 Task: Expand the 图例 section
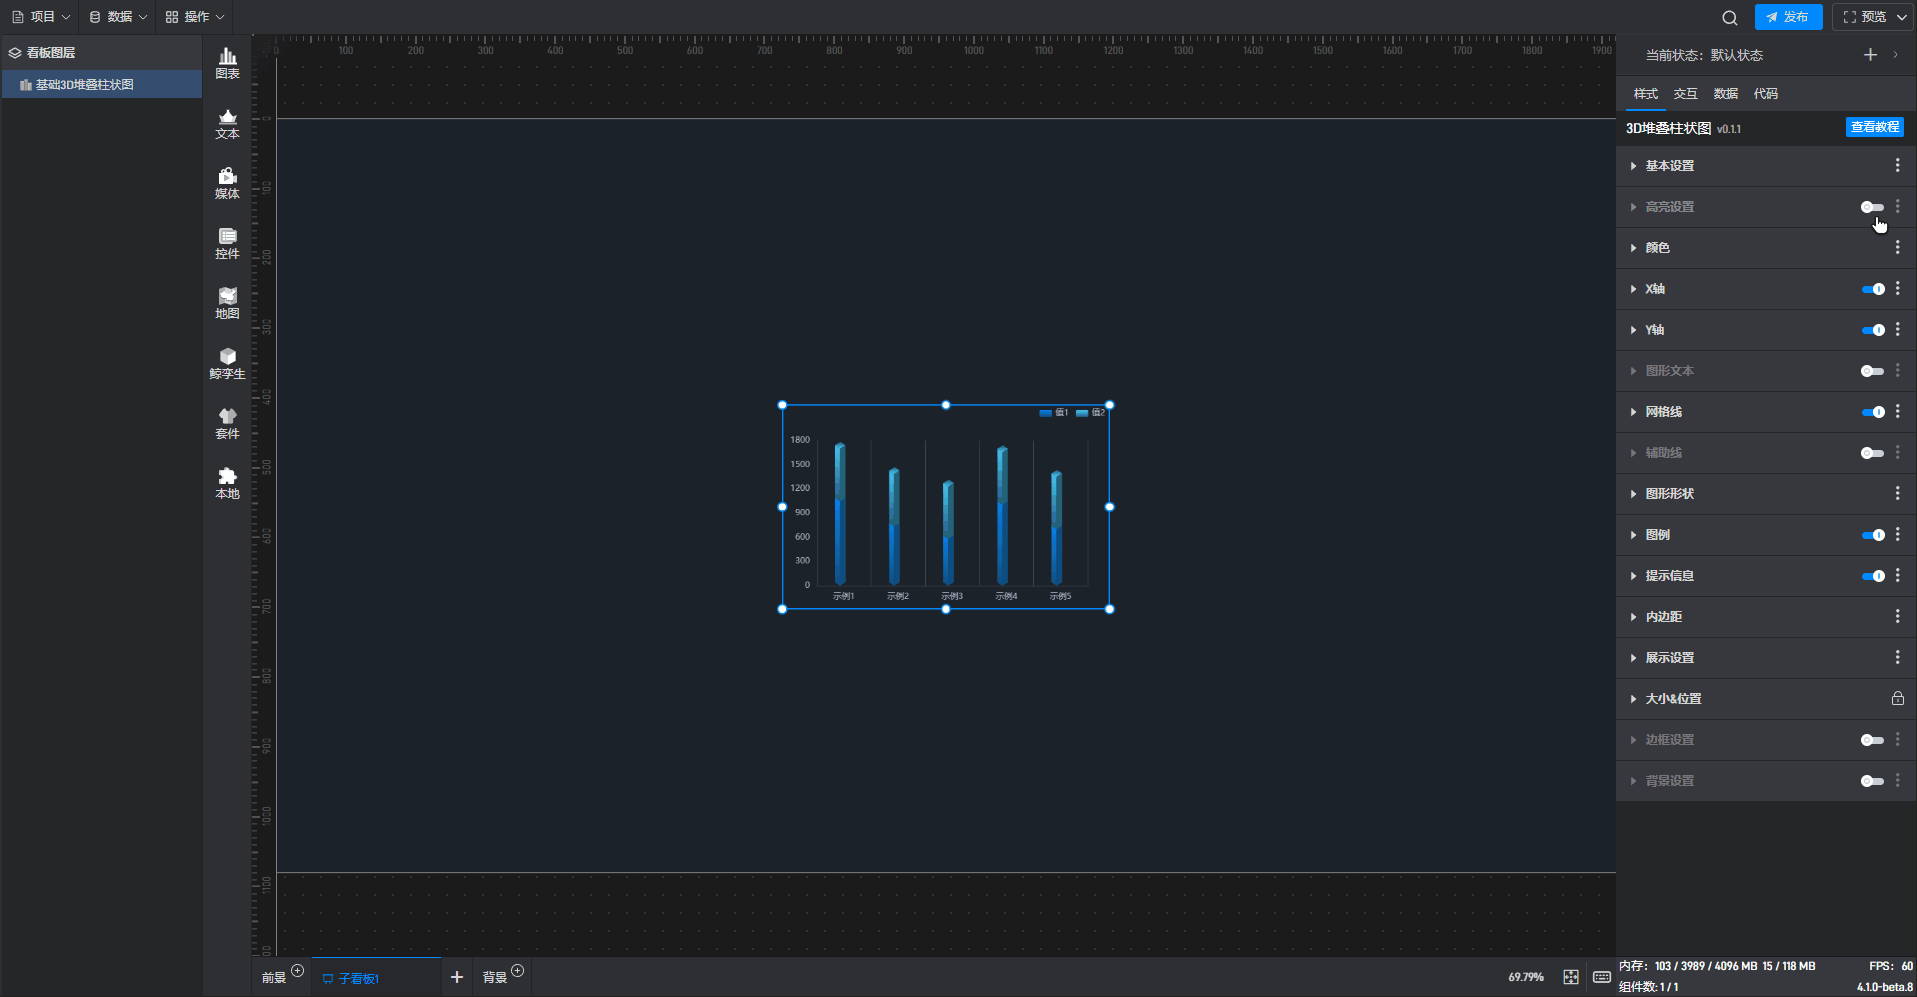pos(1633,535)
